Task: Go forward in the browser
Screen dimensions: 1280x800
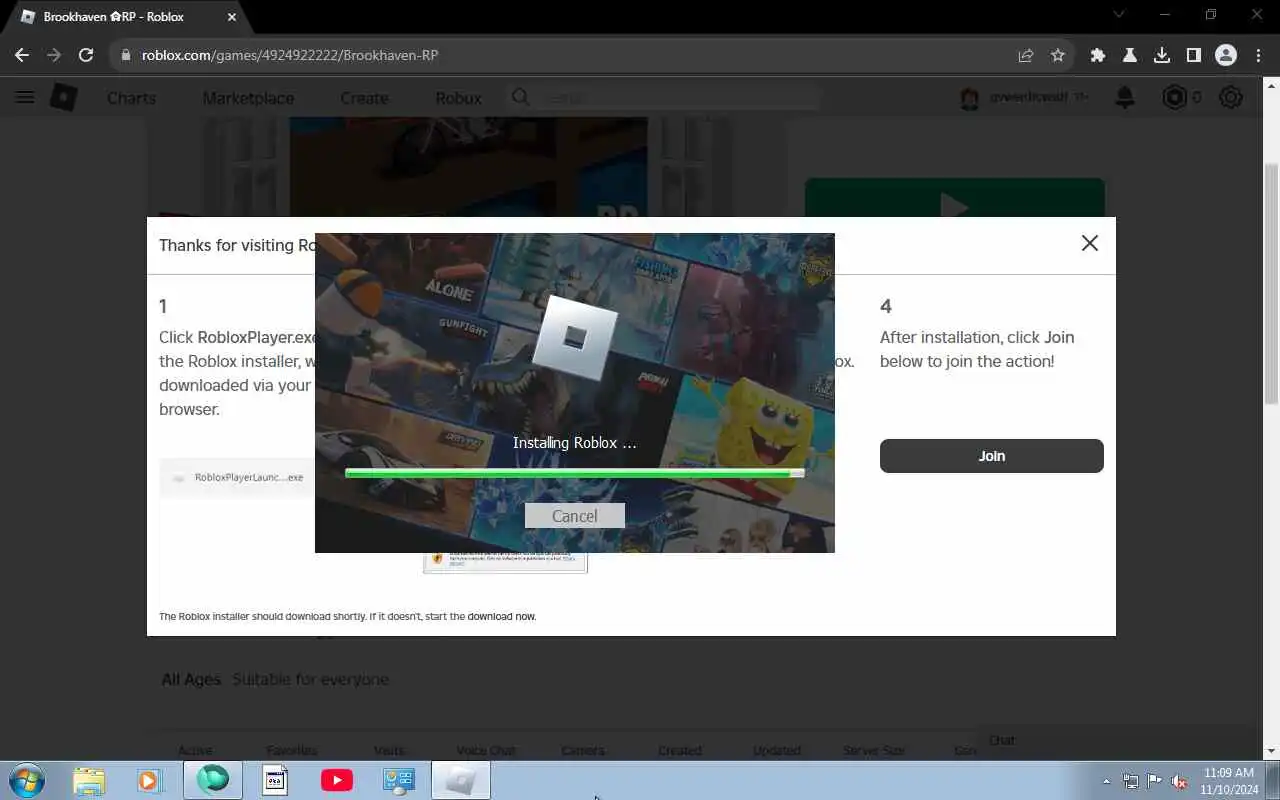Action: 54,55
